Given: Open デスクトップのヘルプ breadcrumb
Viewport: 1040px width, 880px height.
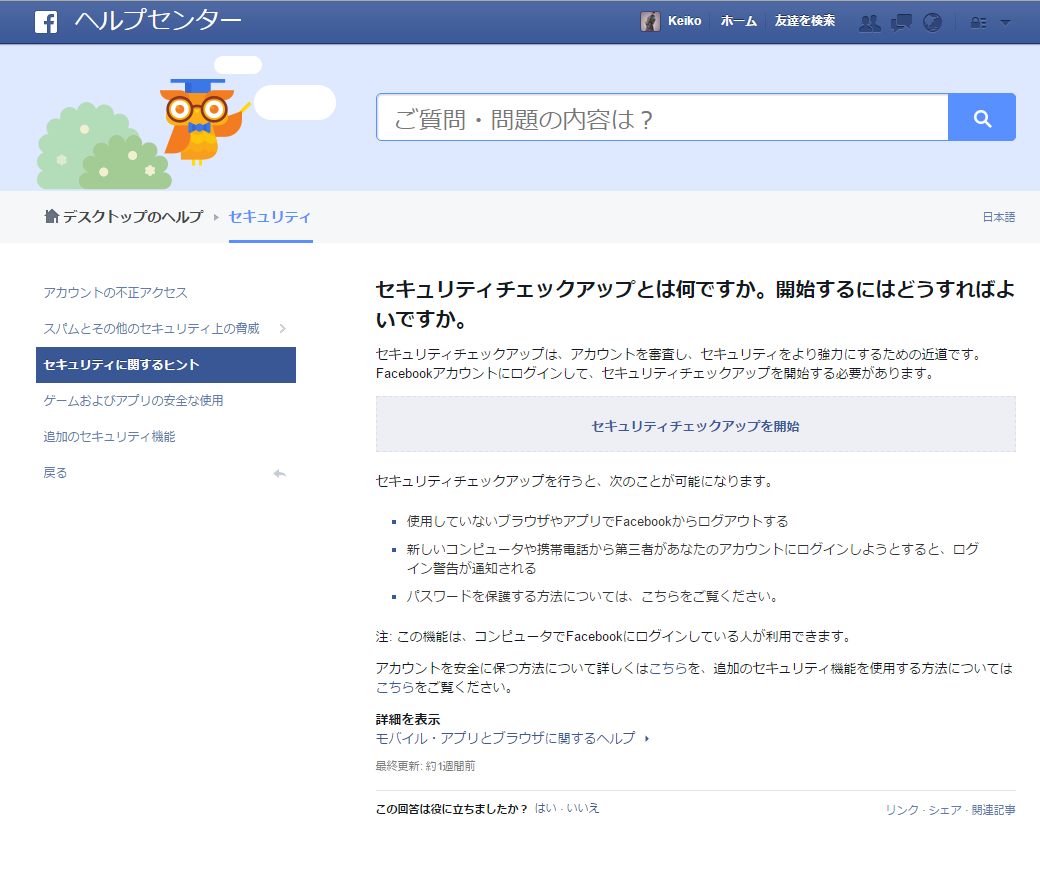Looking at the screenshot, I should (133, 217).
